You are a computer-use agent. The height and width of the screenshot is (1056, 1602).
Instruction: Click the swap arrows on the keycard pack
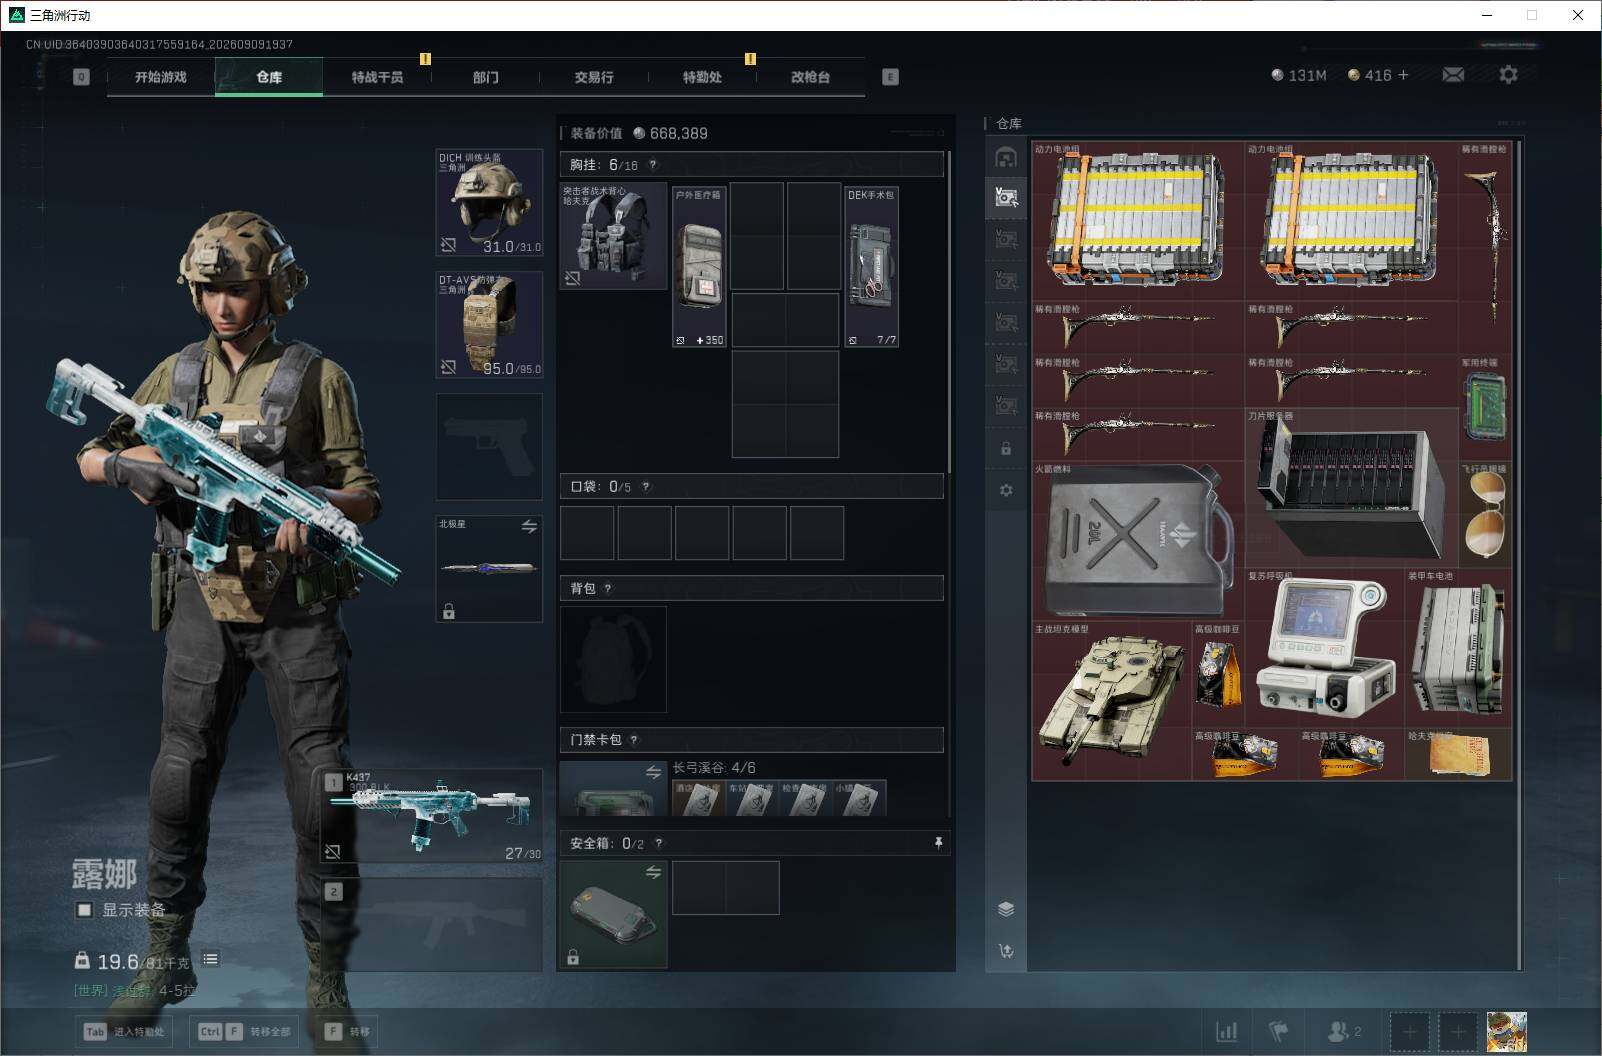tap(653, 772)
